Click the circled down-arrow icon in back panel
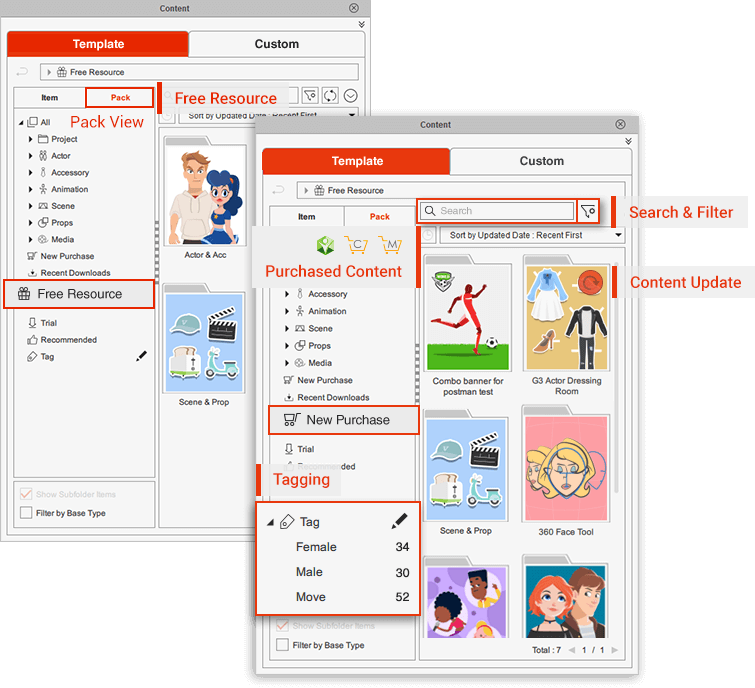 click(350, 96)
